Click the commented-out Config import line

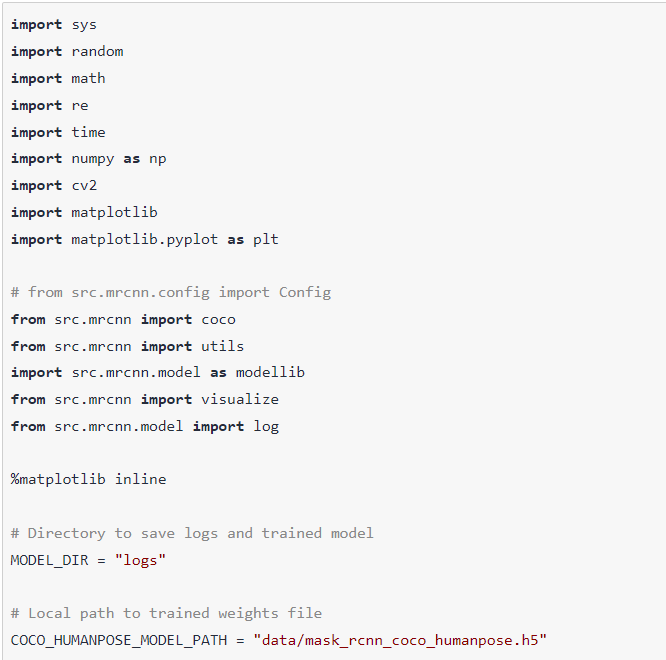pyautogui.click(x=170, y=293)
